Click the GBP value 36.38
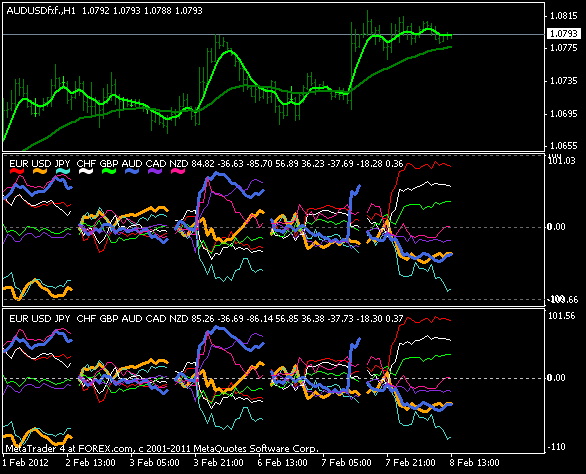This screenshot has width=586, height=474. click(x=313, y=319)
